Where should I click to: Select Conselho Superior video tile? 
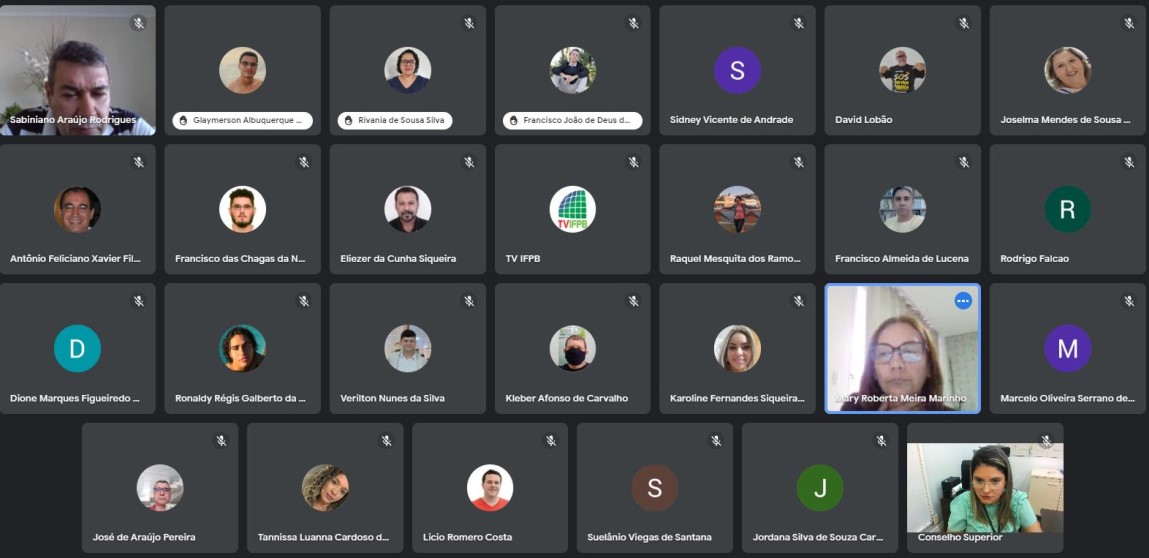985,488
